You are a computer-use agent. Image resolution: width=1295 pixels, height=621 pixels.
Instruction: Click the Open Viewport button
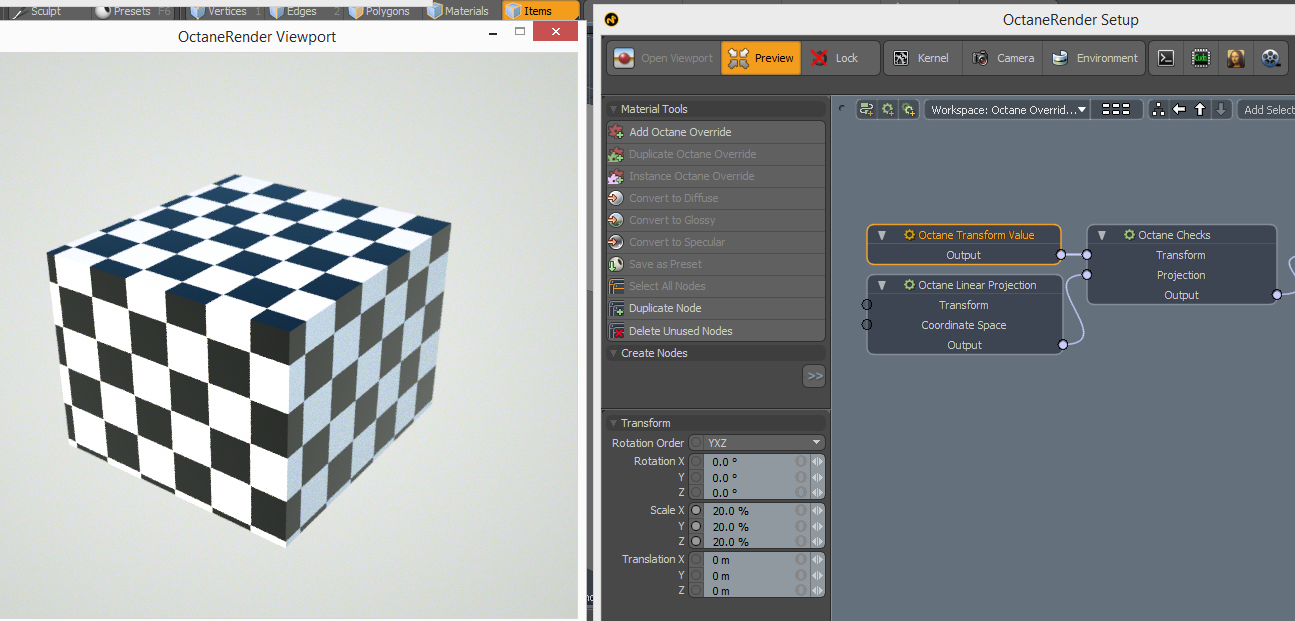pyautogui.click(x=665, y=58)
